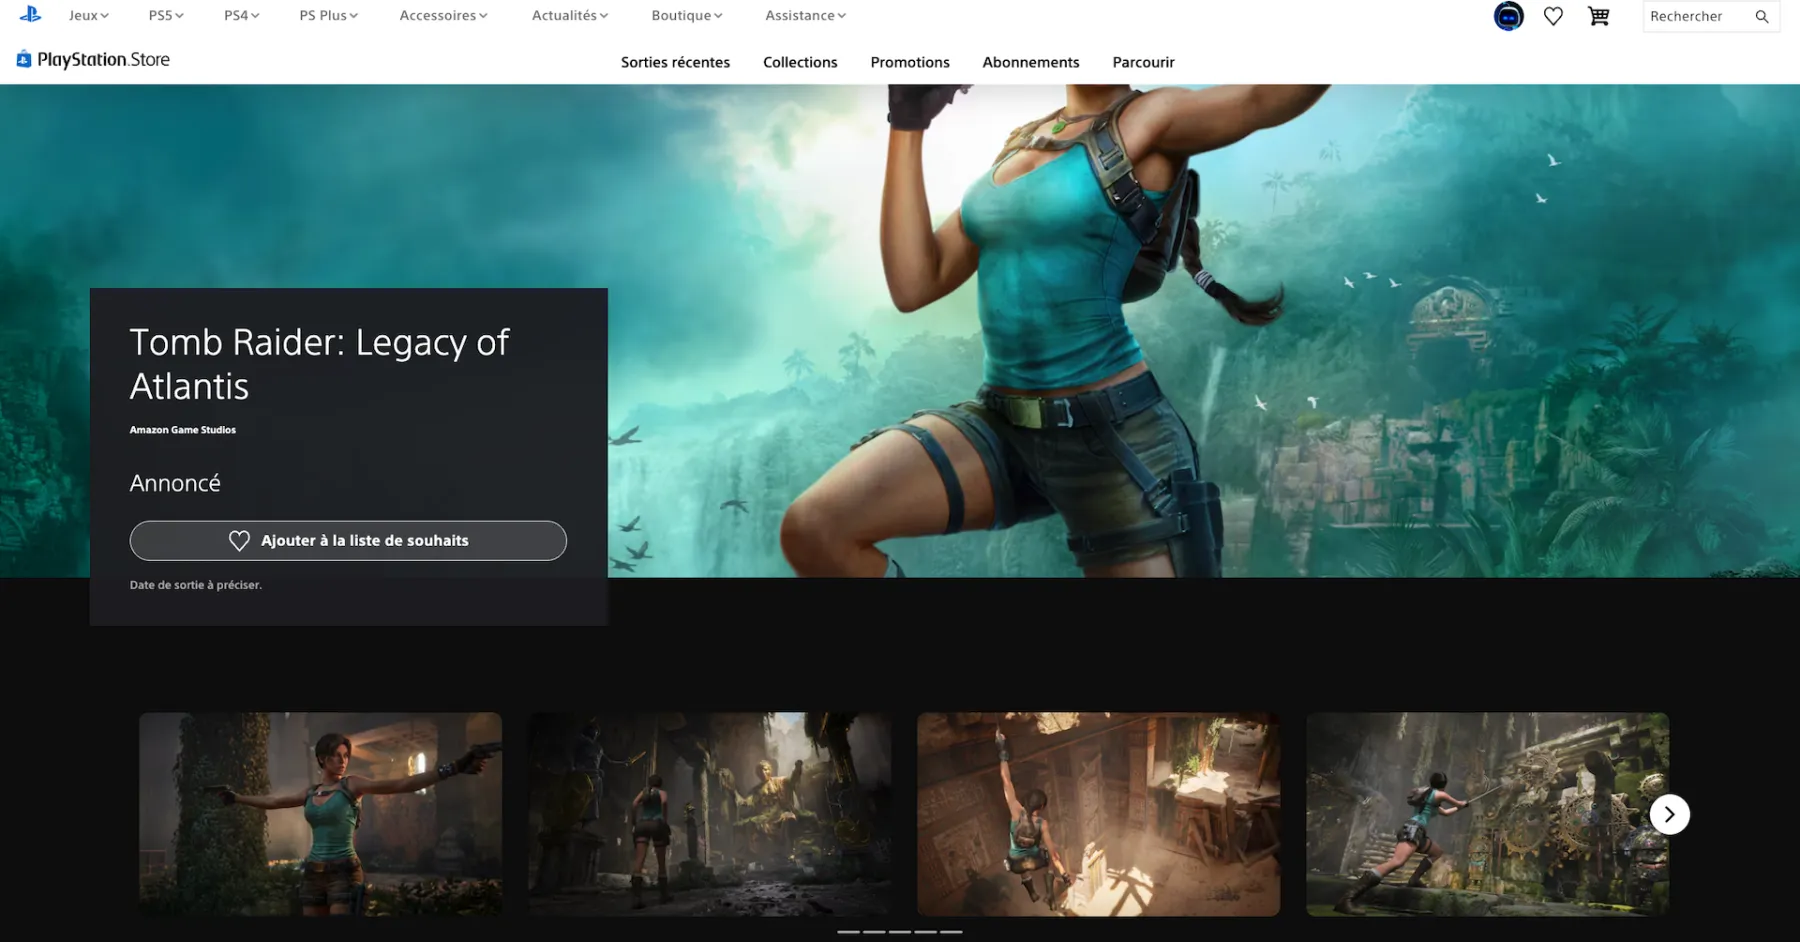Click Ajouter à la liste de souhaits
1800x942 pixels.
(x=348, y=540)
